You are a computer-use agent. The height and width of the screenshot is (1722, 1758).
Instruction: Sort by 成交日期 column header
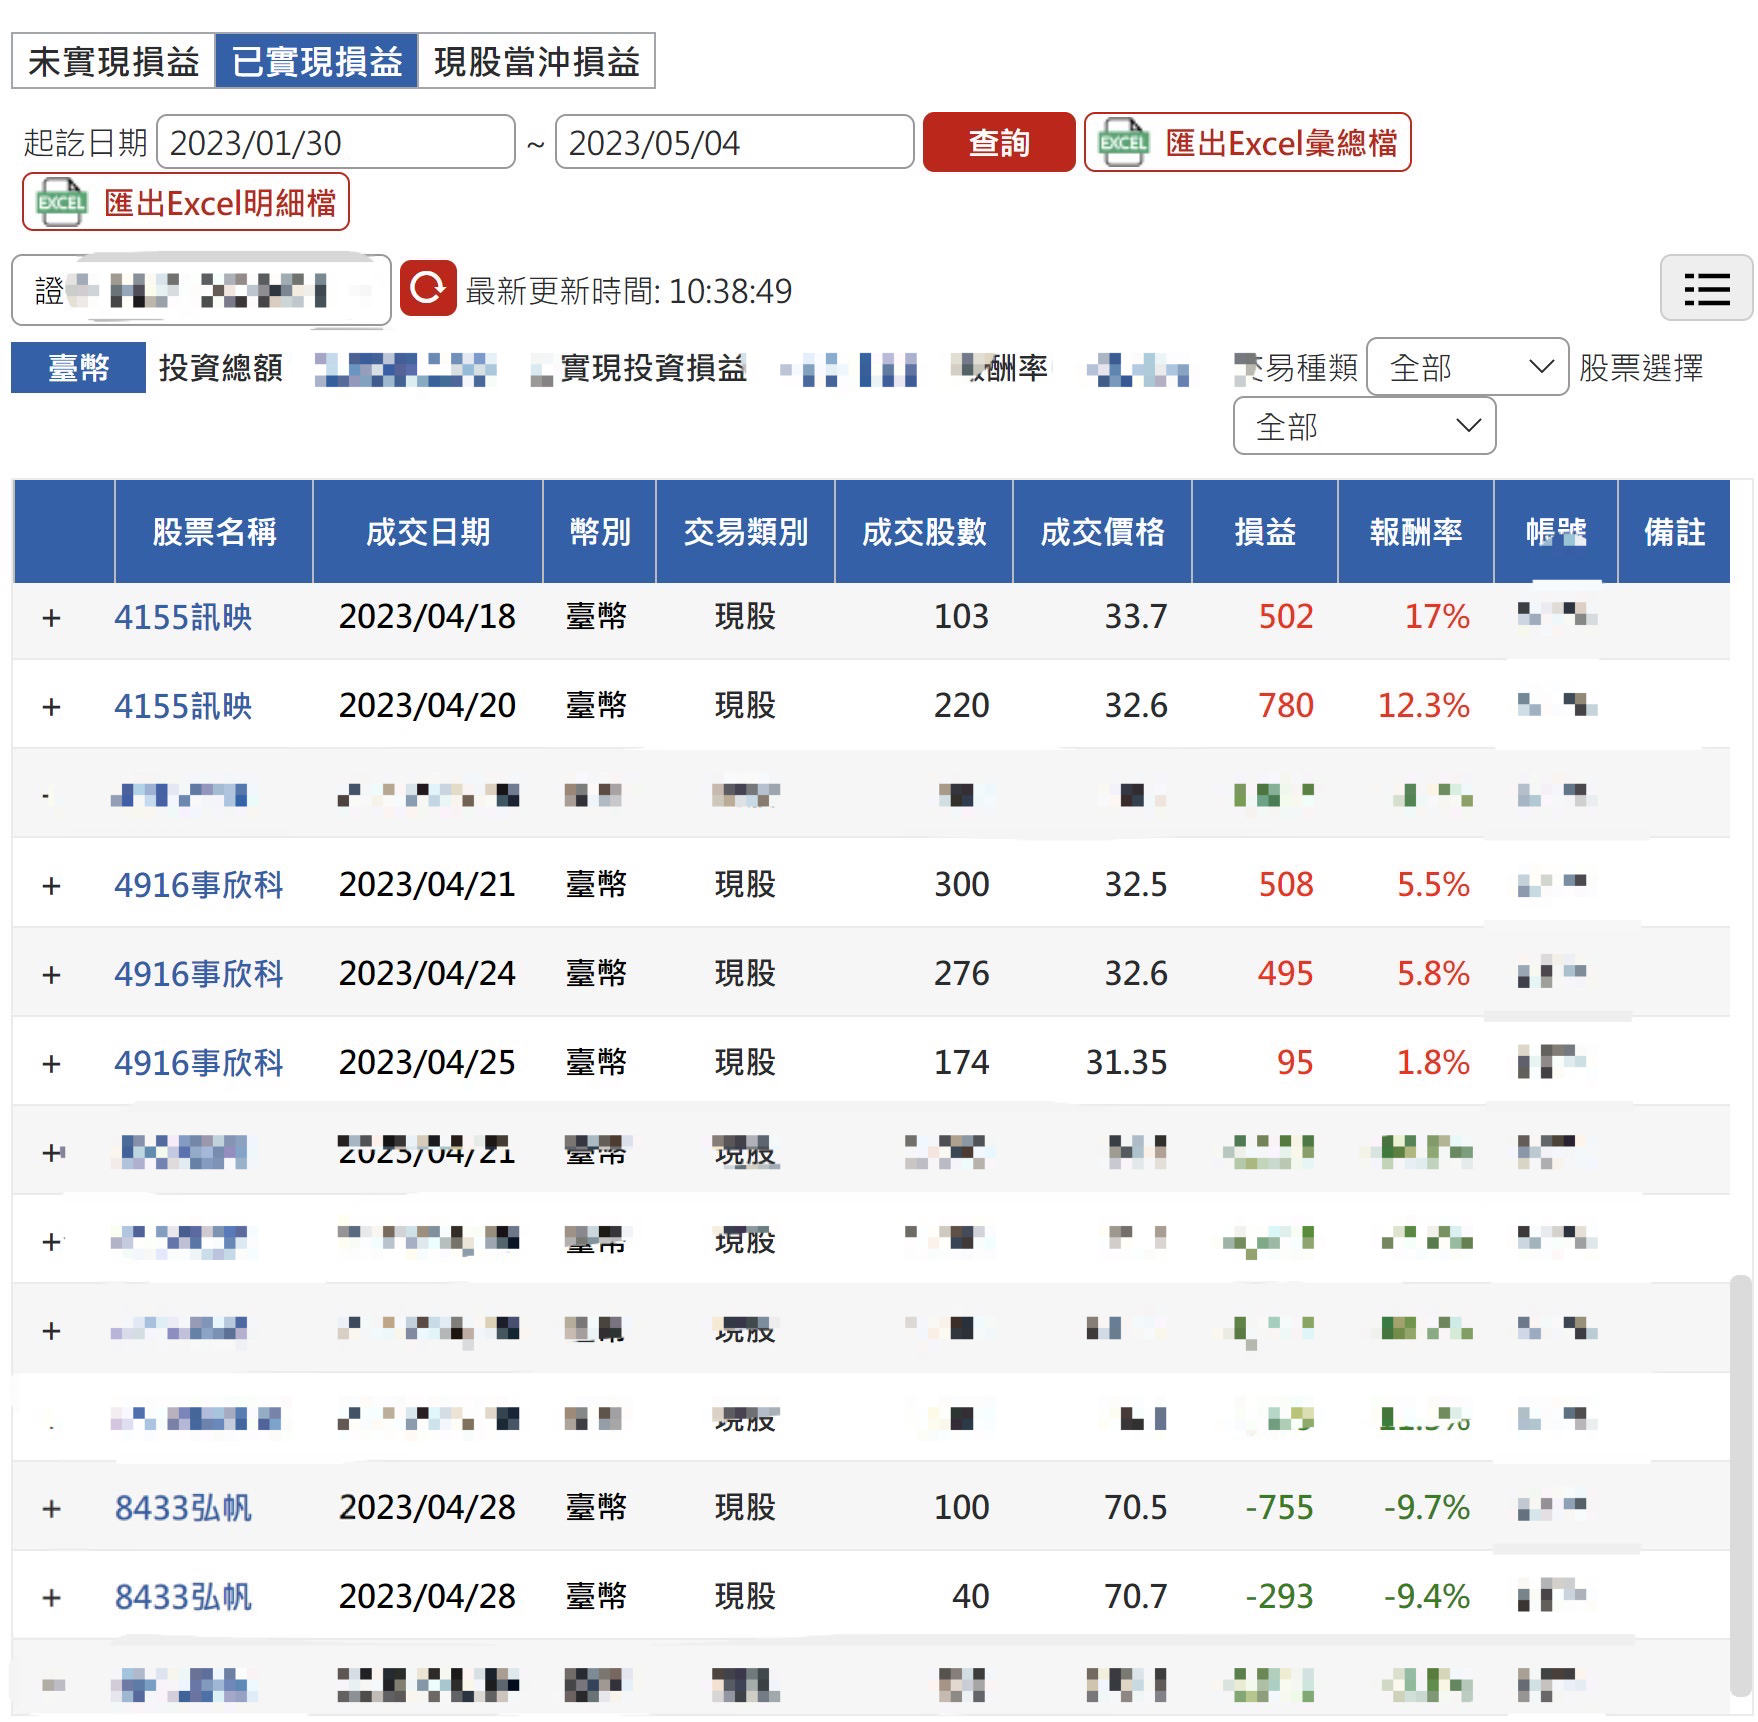[428, 532]
